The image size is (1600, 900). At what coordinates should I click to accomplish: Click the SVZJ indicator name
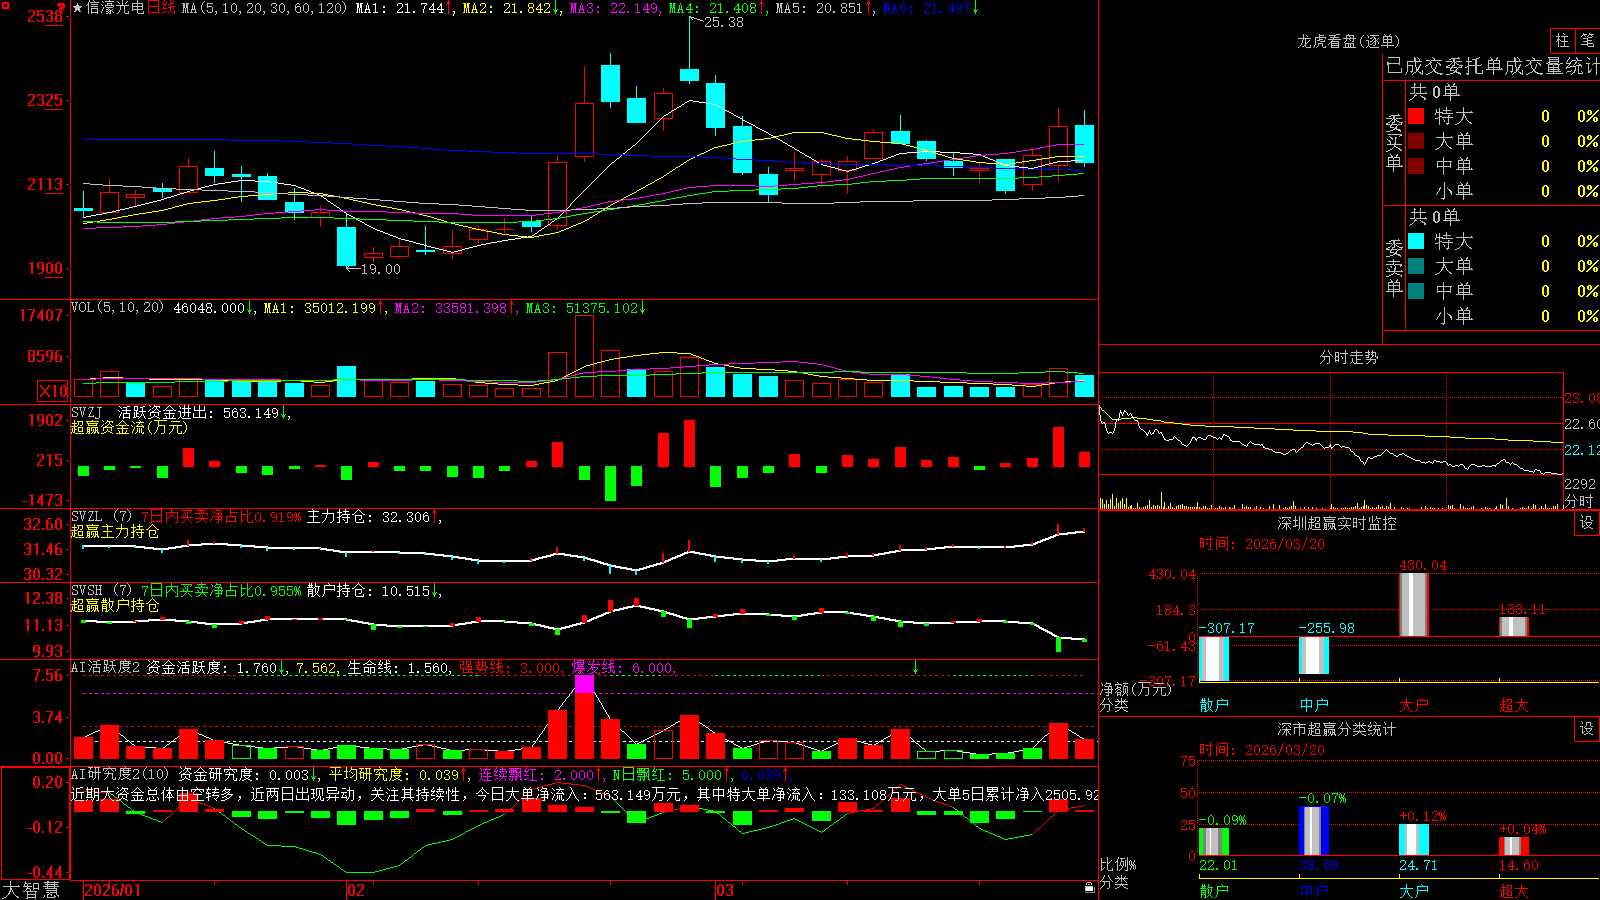87,413
